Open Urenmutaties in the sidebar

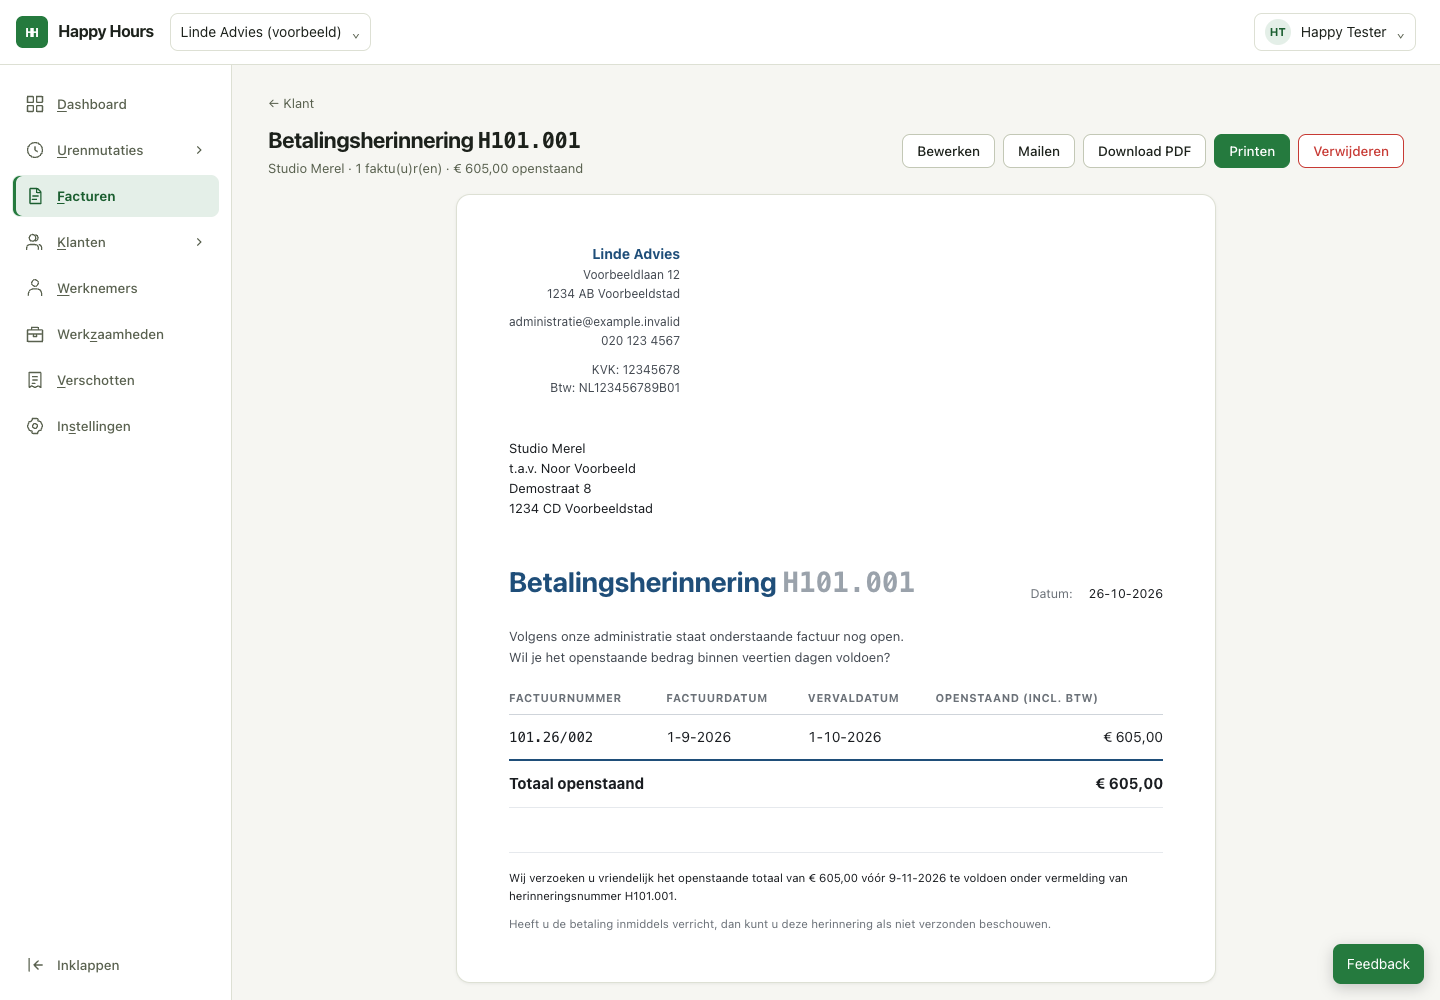click(x=116, y=150)
